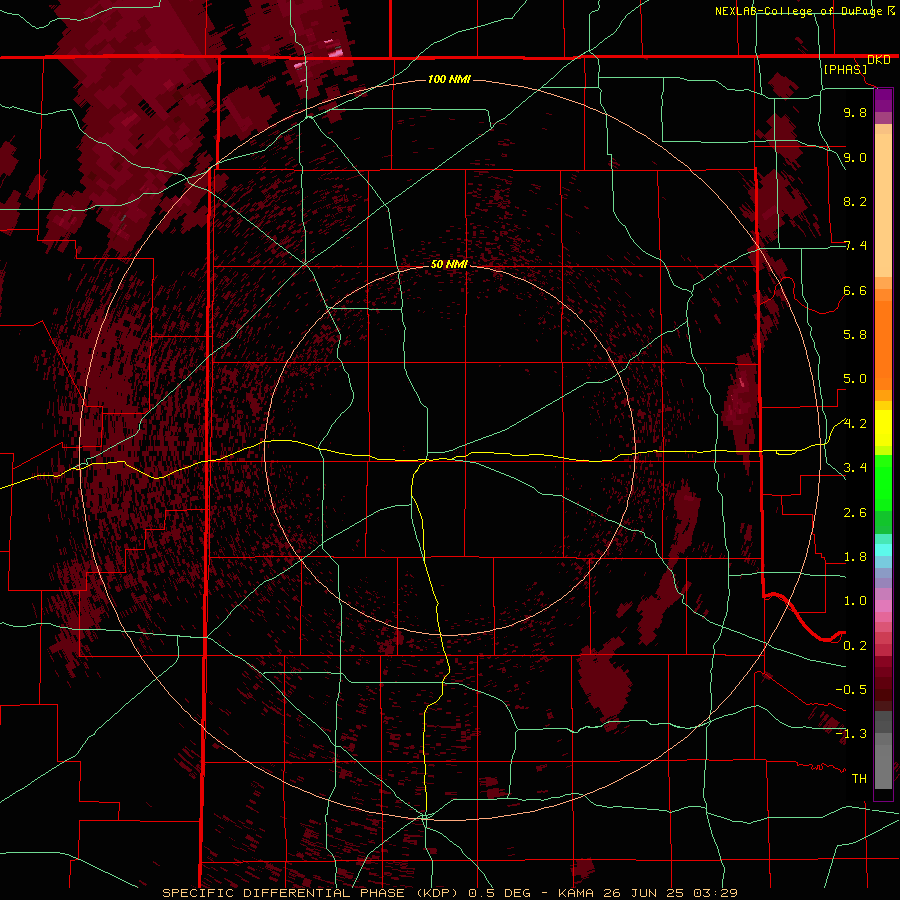
Task: Click the 8.2 scale value
Action: (x=855, y=201)
